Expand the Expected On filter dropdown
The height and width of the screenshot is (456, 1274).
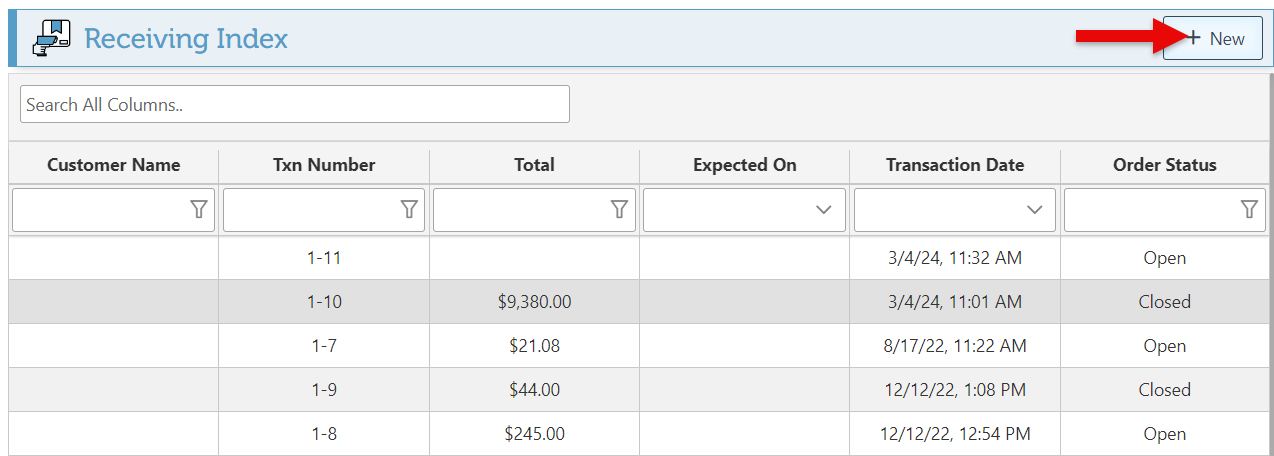(x=824, y=210)
